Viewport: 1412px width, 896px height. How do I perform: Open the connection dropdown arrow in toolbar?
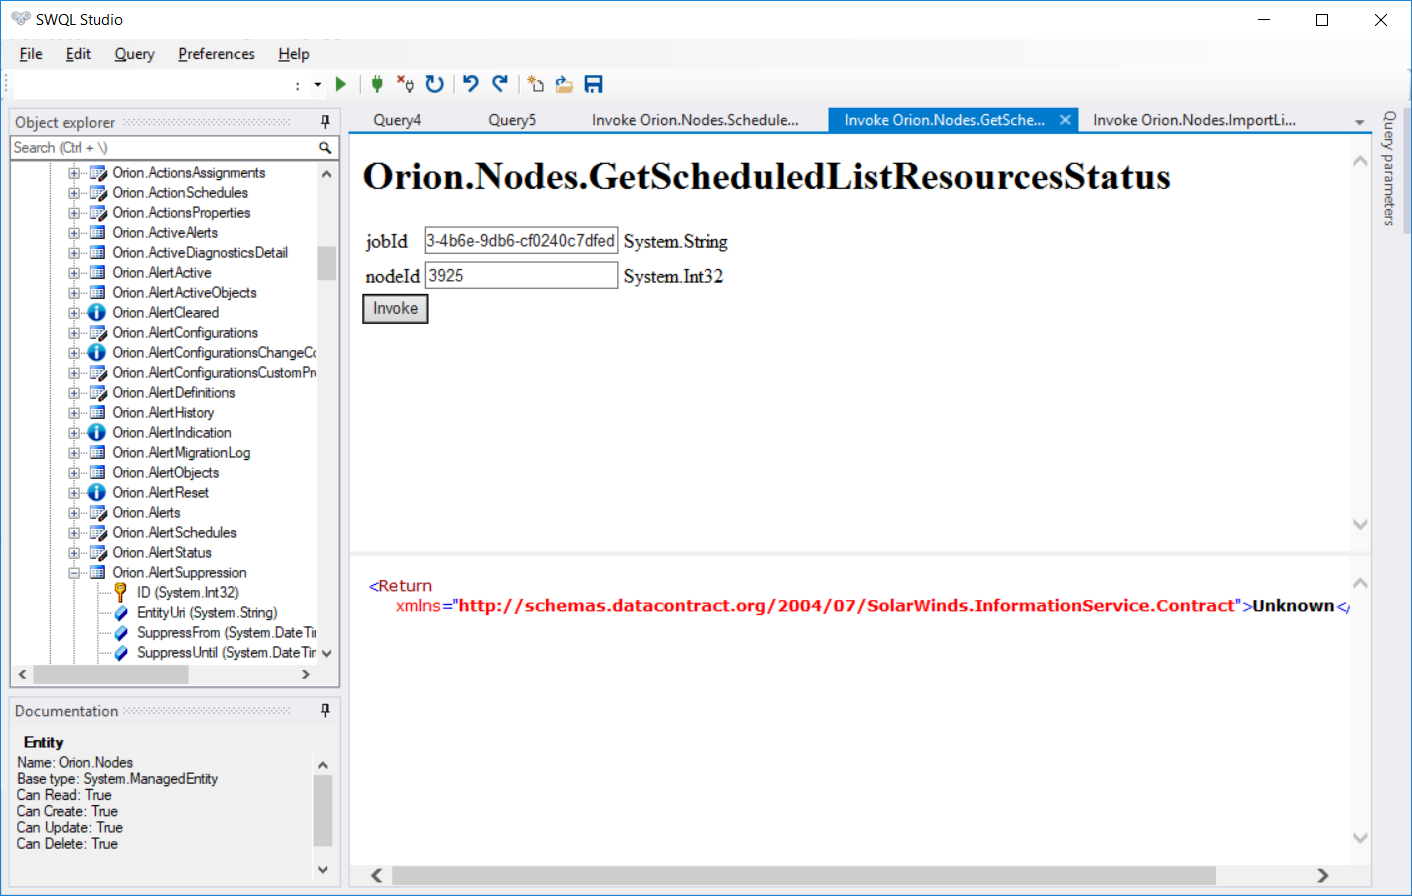[318, 85]
